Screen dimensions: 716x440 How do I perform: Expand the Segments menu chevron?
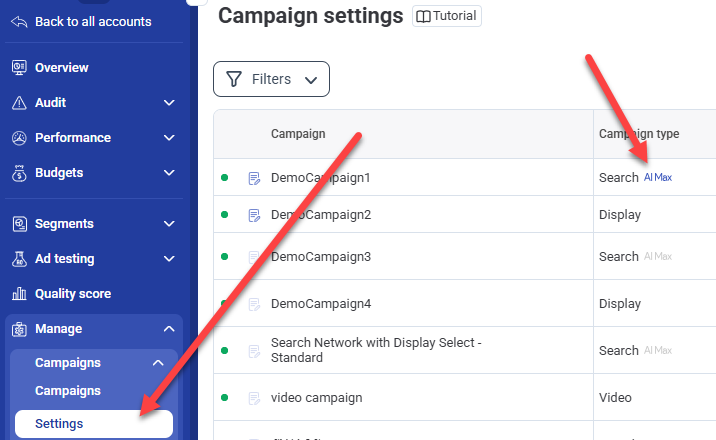168,224
